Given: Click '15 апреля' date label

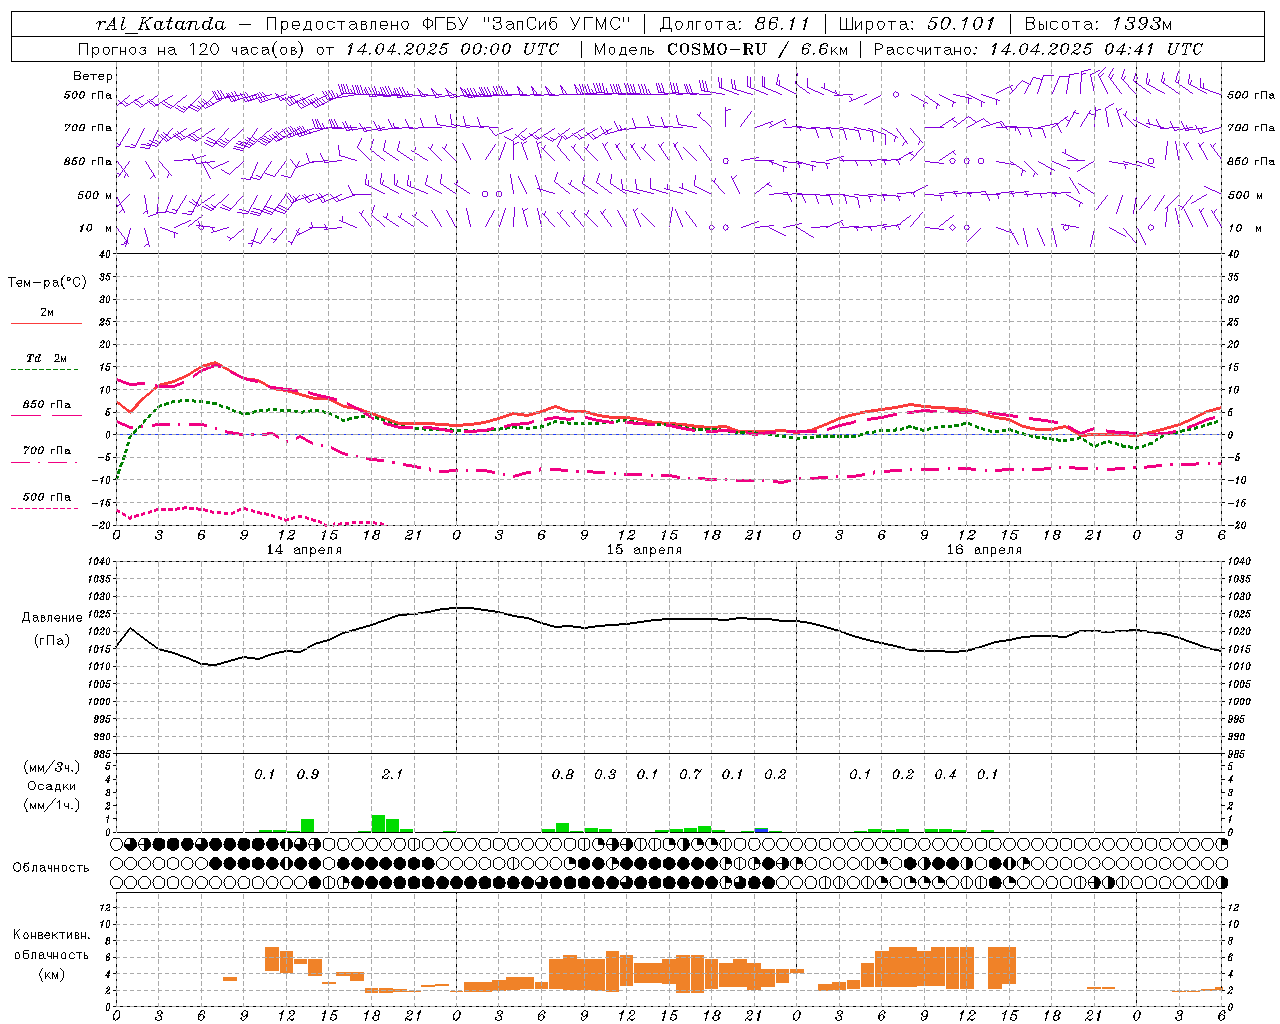Looking at the screenshot, I should point(644,550).
